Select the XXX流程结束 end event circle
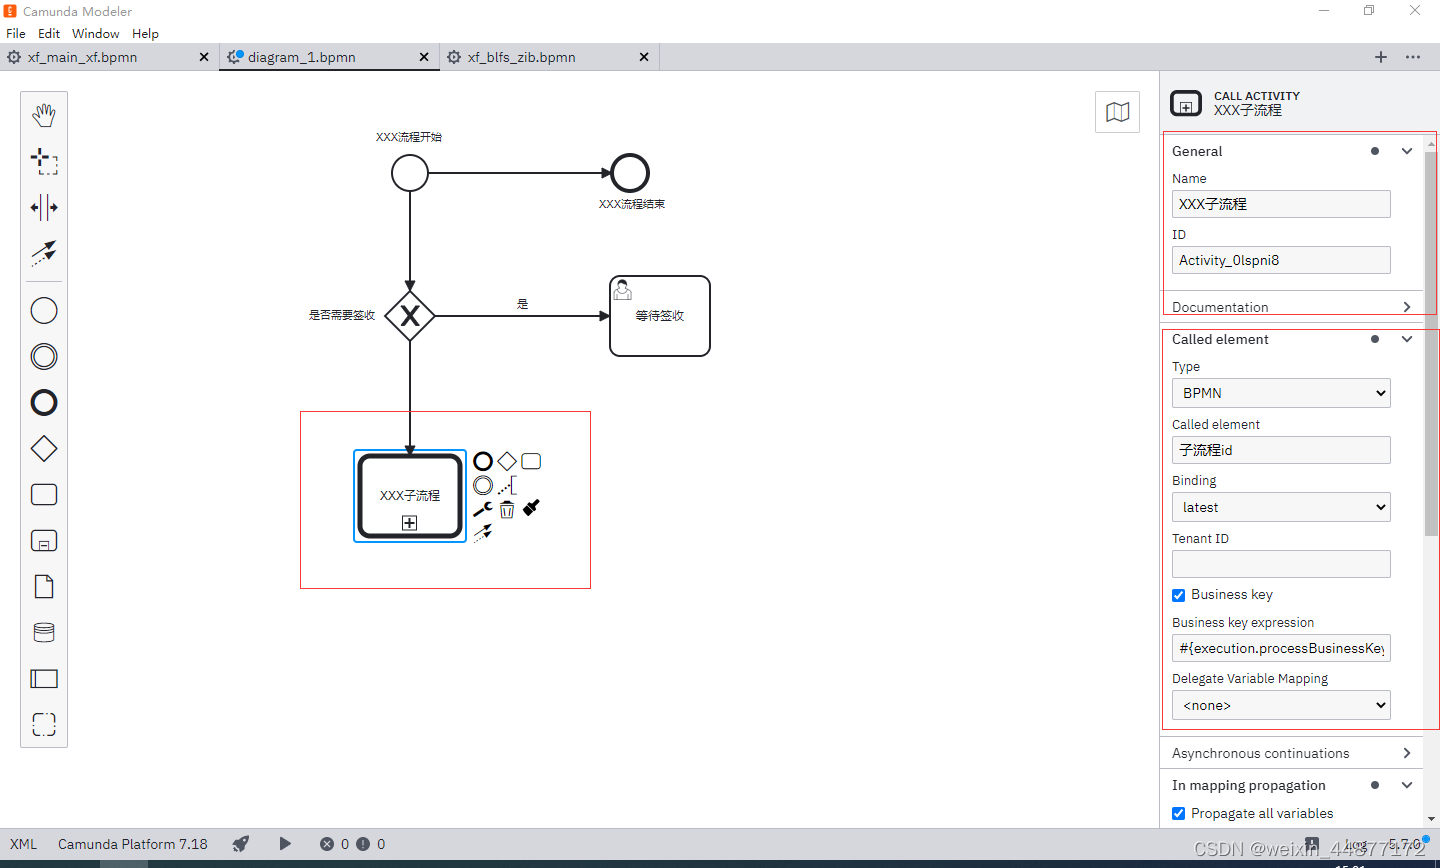This screenshot has width=1440, height=868. (x=630, y=173)
